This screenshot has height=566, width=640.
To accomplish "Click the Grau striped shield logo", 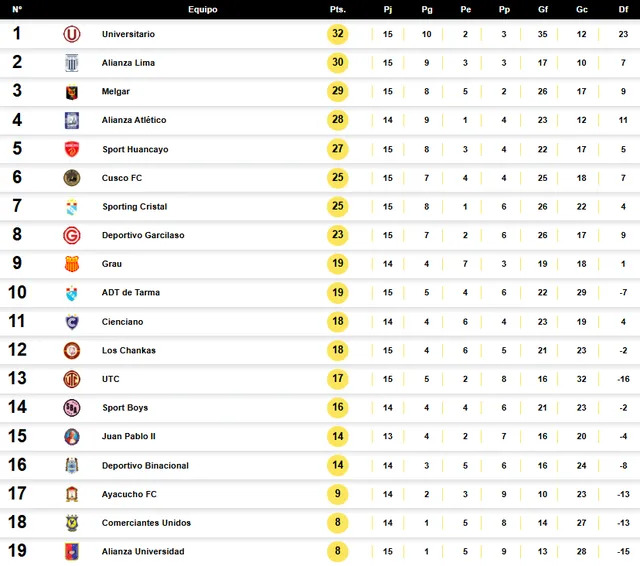I will point(72,264).
